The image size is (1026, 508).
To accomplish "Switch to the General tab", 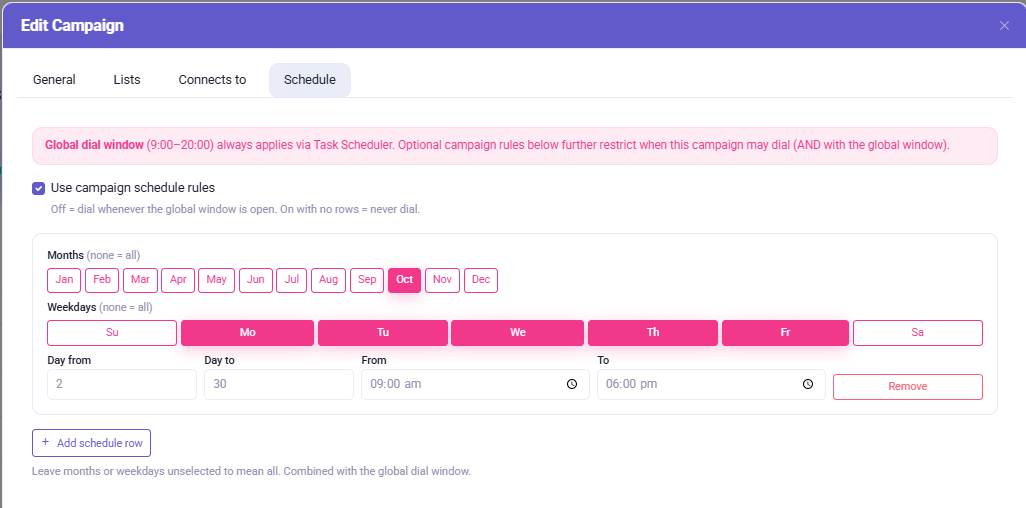I will (x=54, y=80).
